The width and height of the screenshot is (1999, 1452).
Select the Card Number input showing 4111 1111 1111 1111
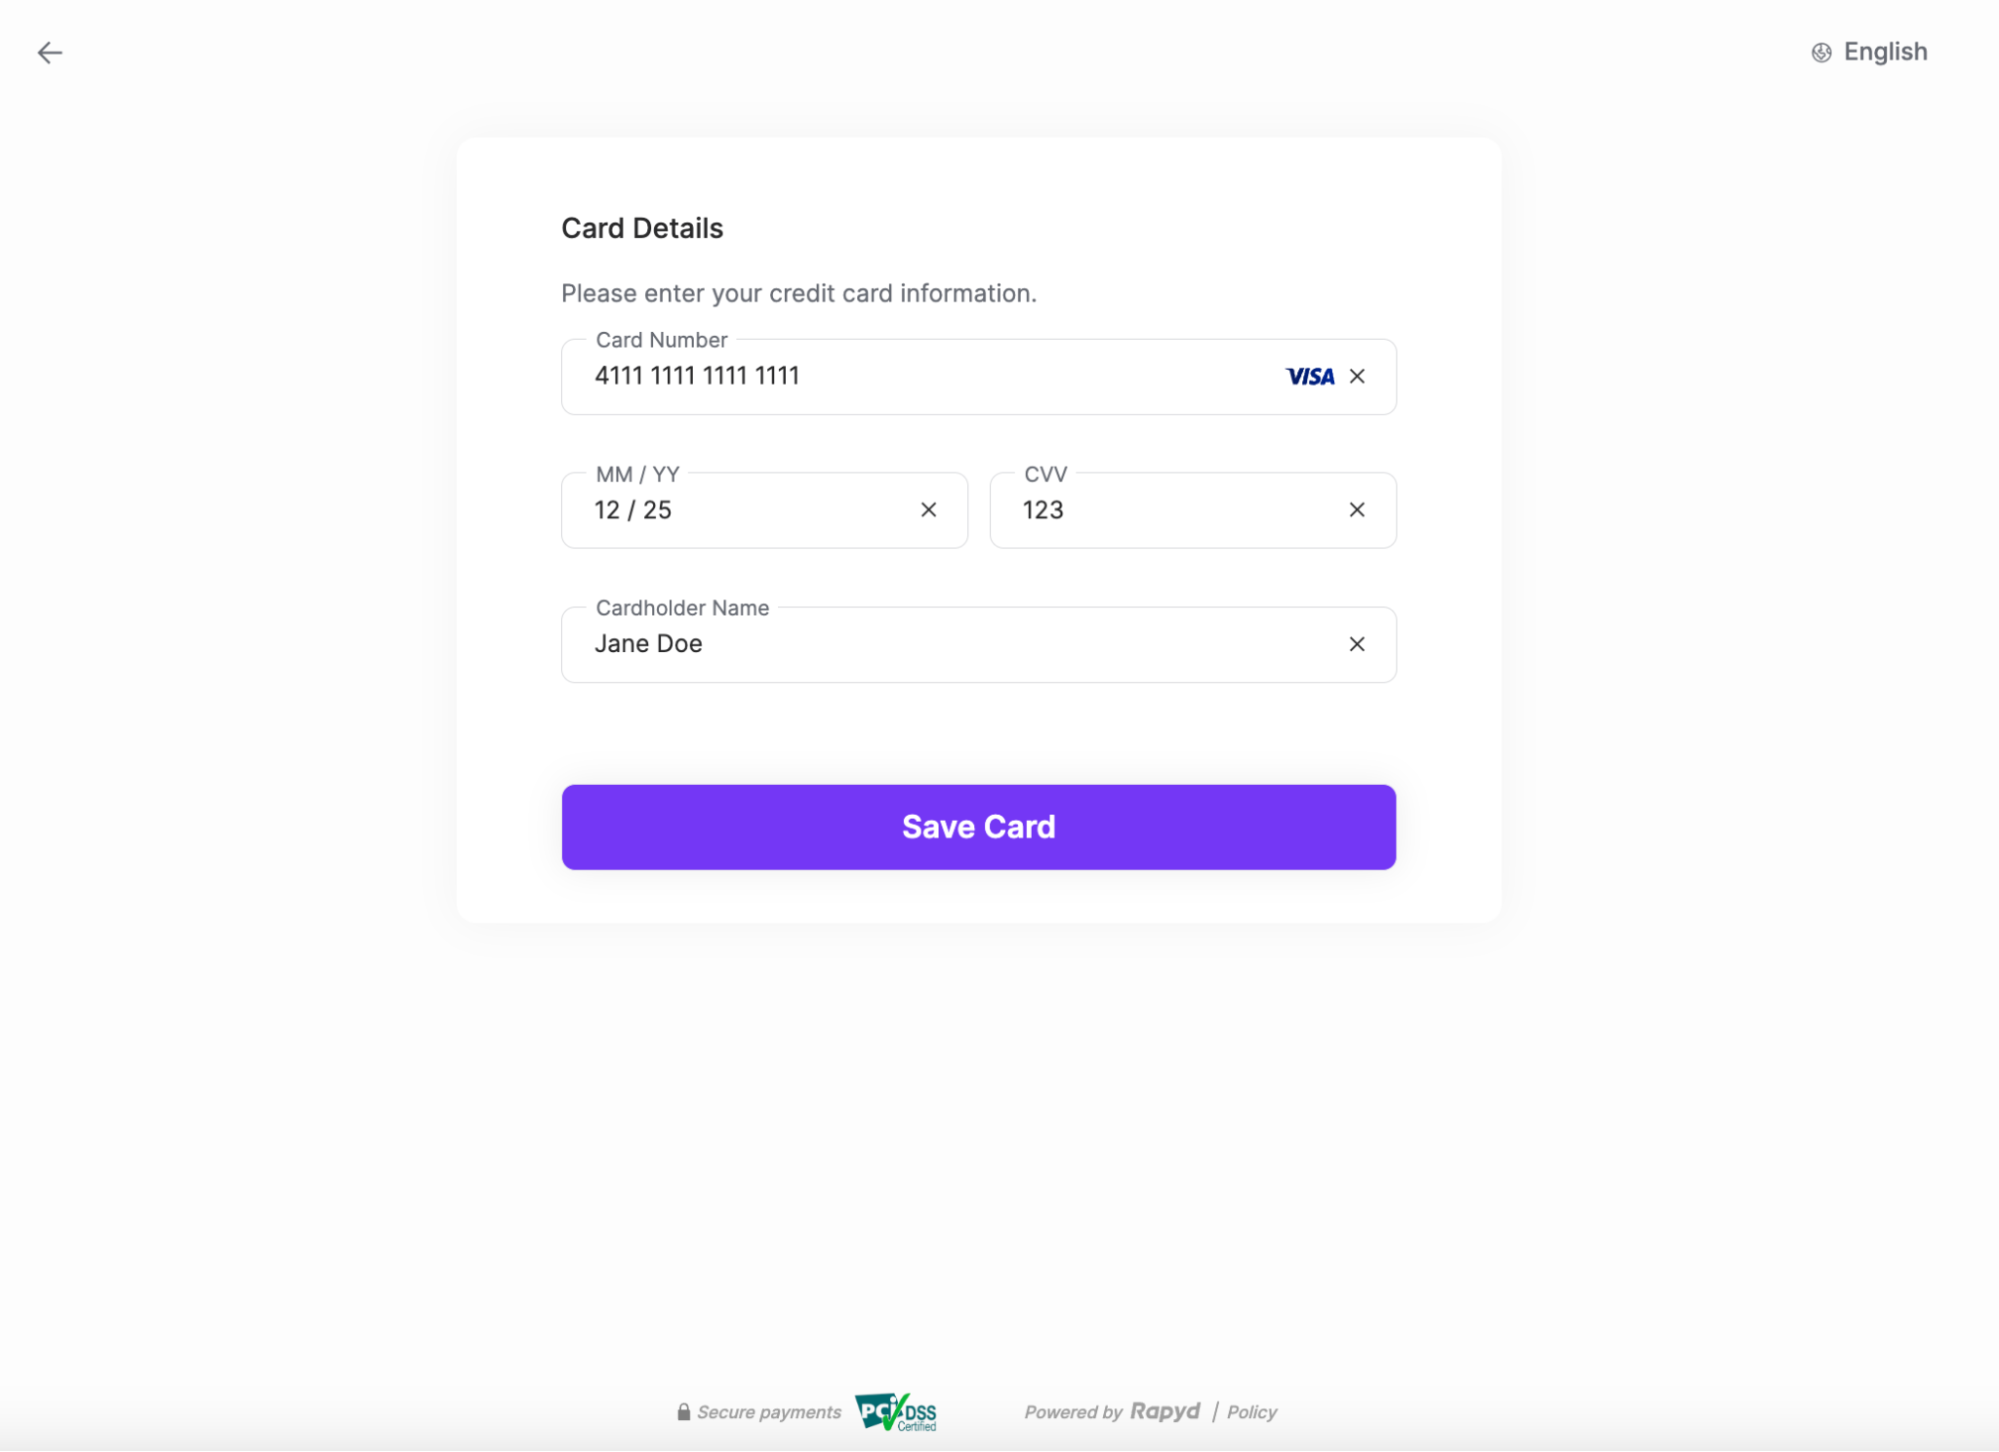tap(850, 376)
